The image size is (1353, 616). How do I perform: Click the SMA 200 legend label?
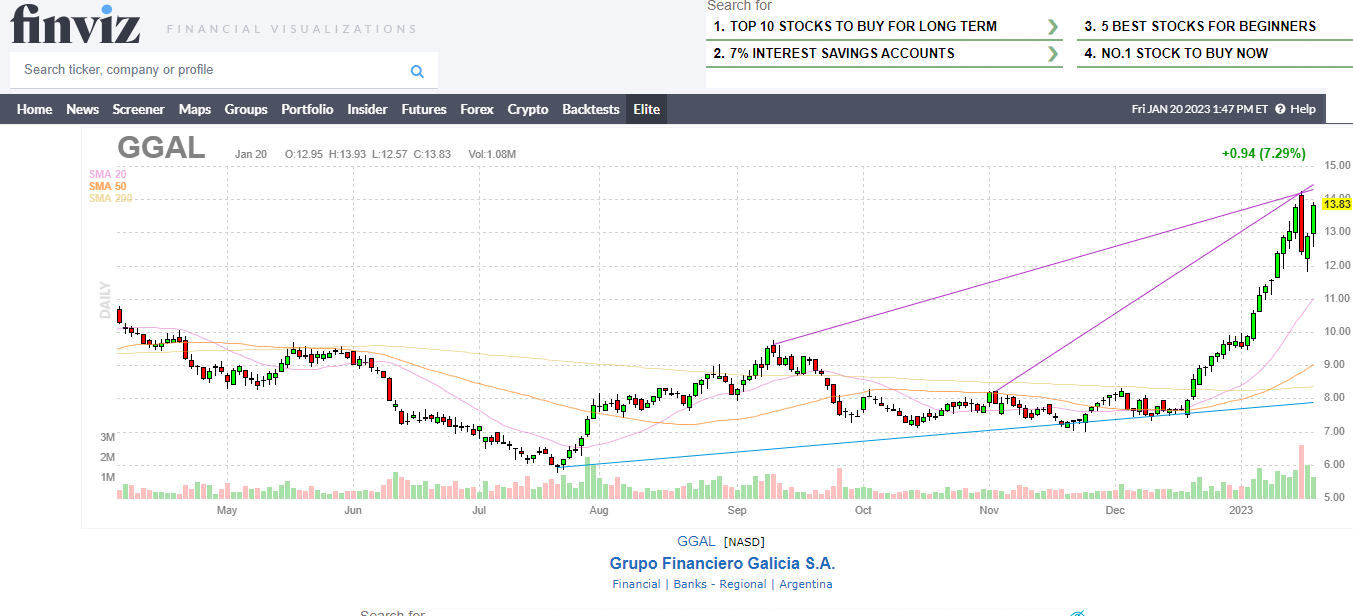click(x=110, y=198)
